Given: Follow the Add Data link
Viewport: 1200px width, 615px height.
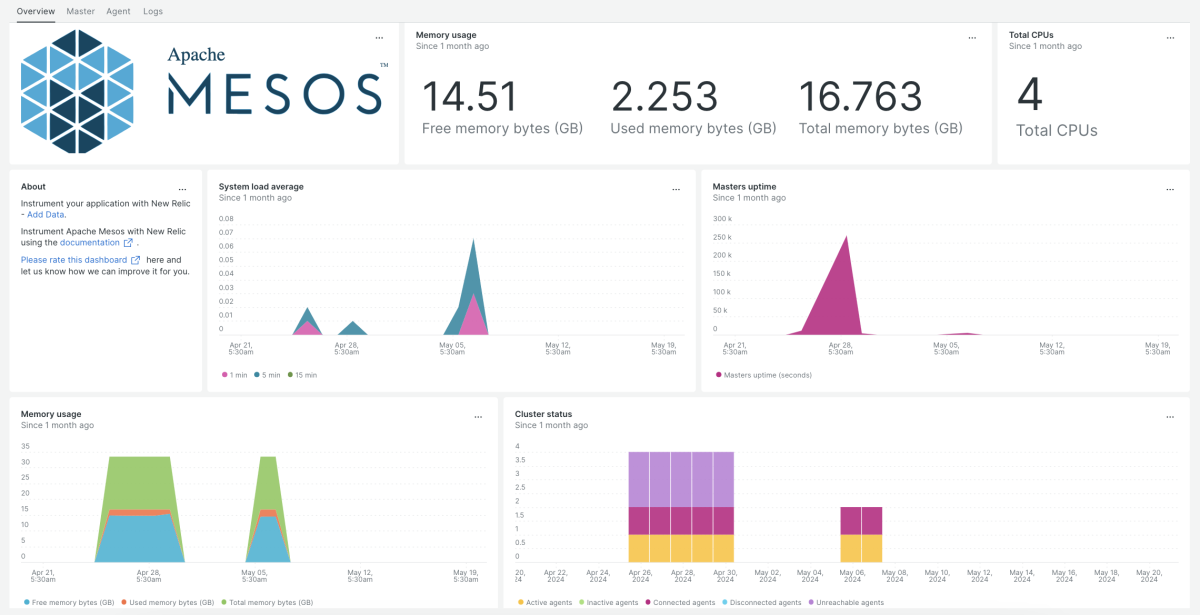Looking at the screenshot, I should pyautogui.click(x=46, y=214).
